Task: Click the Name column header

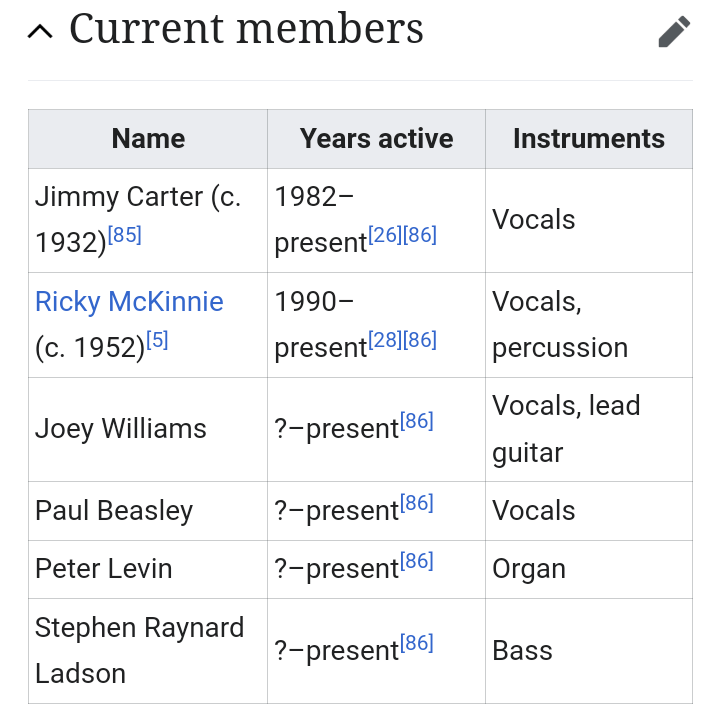Action: [148, 139]
